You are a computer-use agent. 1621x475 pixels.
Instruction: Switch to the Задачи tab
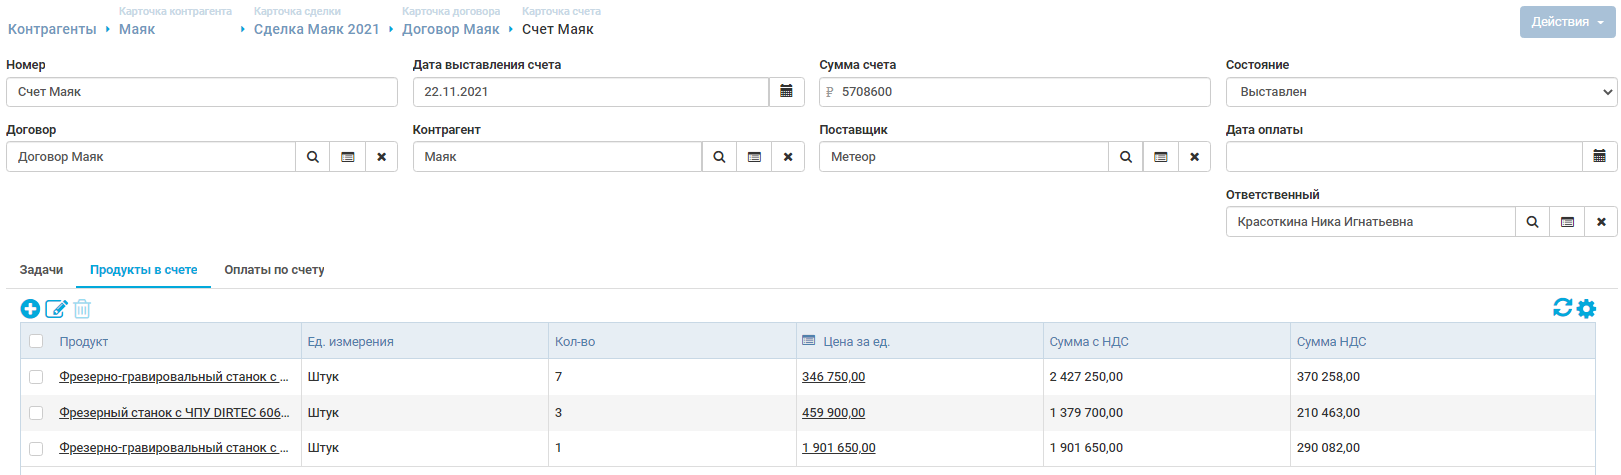(x=41, y=270)
